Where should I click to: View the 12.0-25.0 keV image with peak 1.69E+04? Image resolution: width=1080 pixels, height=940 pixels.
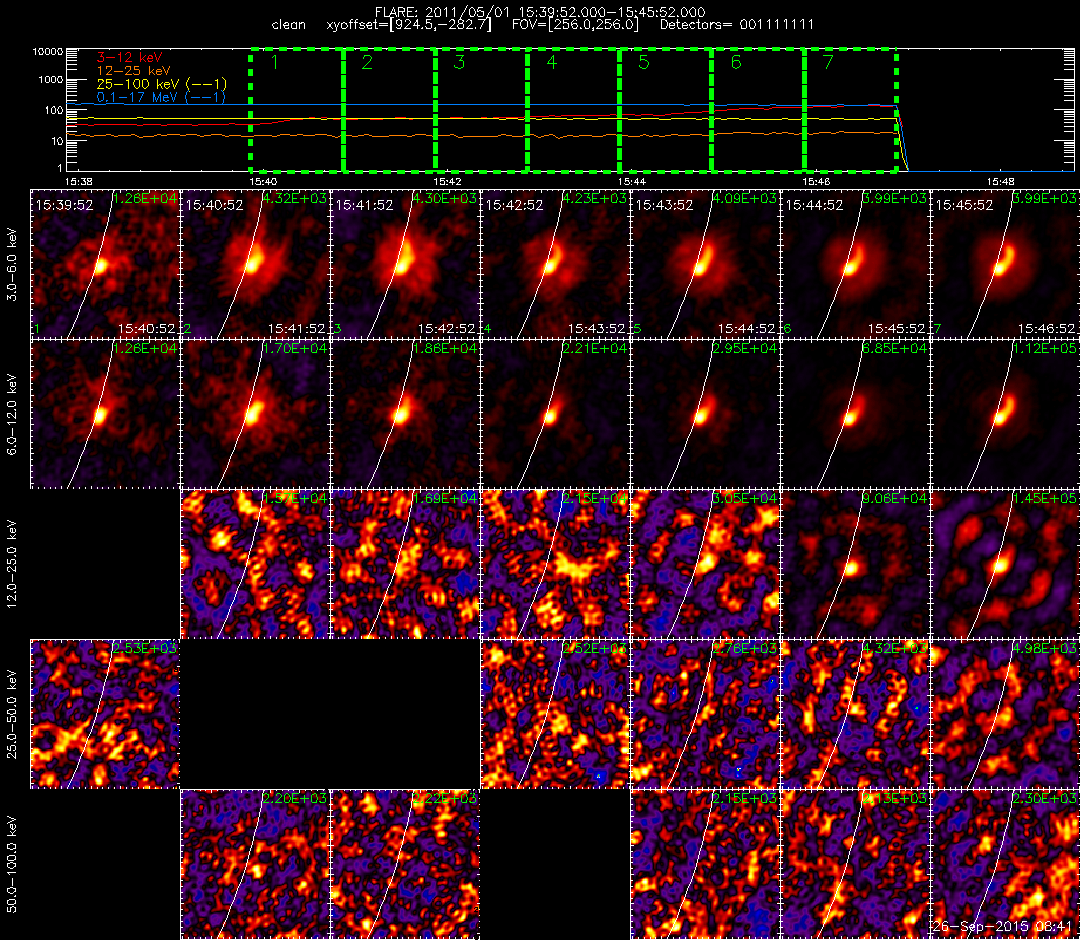(405, 564)
